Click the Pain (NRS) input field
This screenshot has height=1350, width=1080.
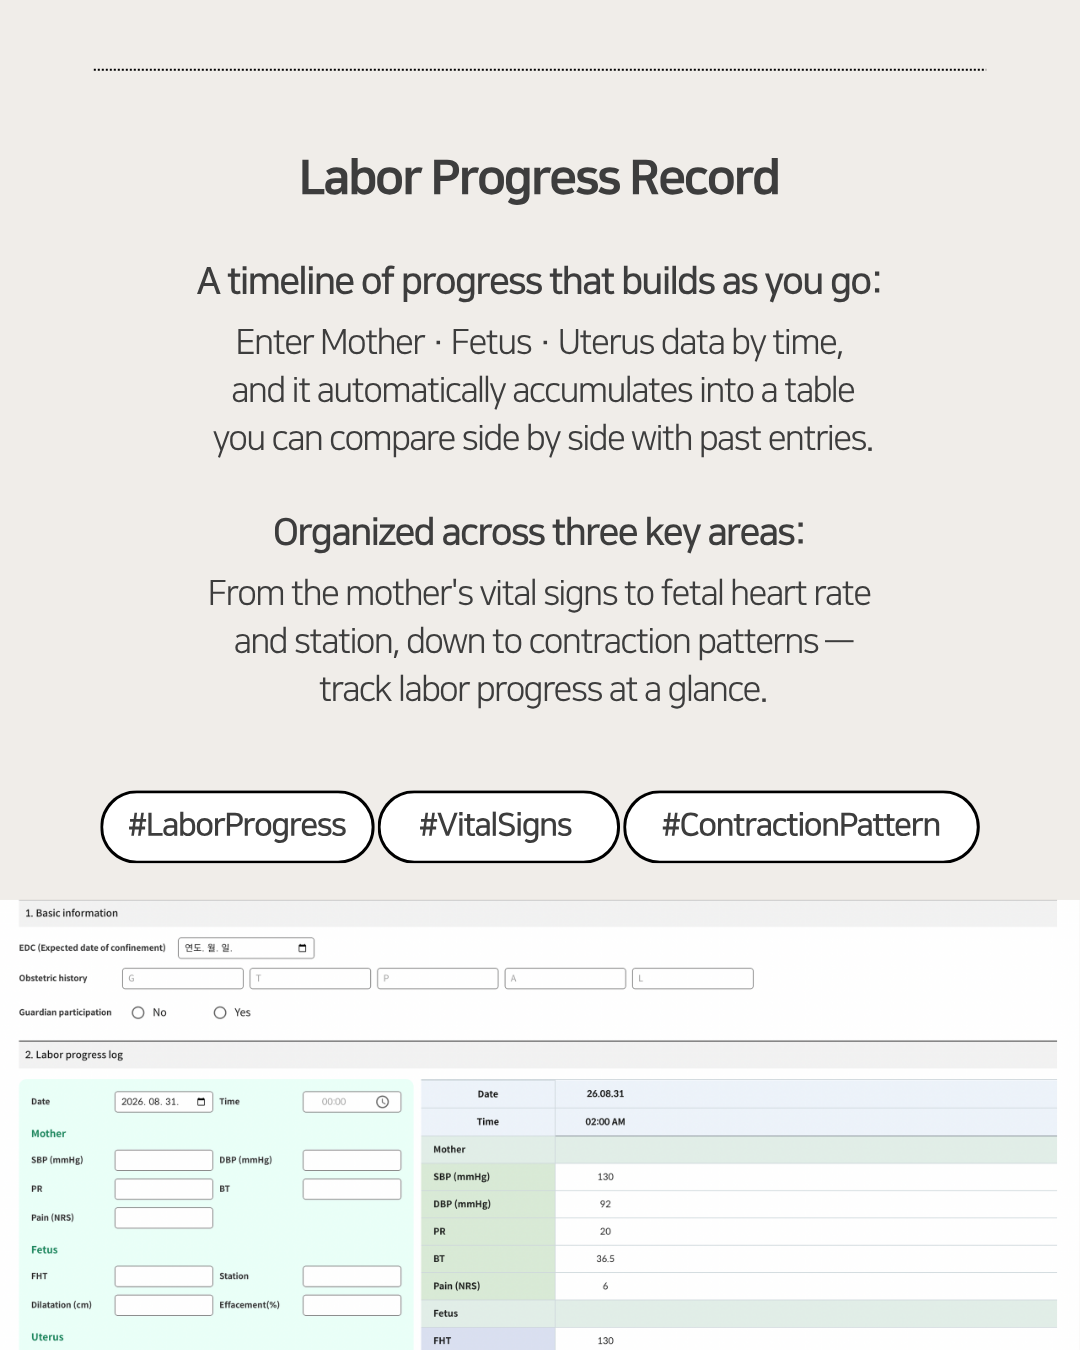pos(164,1218)
